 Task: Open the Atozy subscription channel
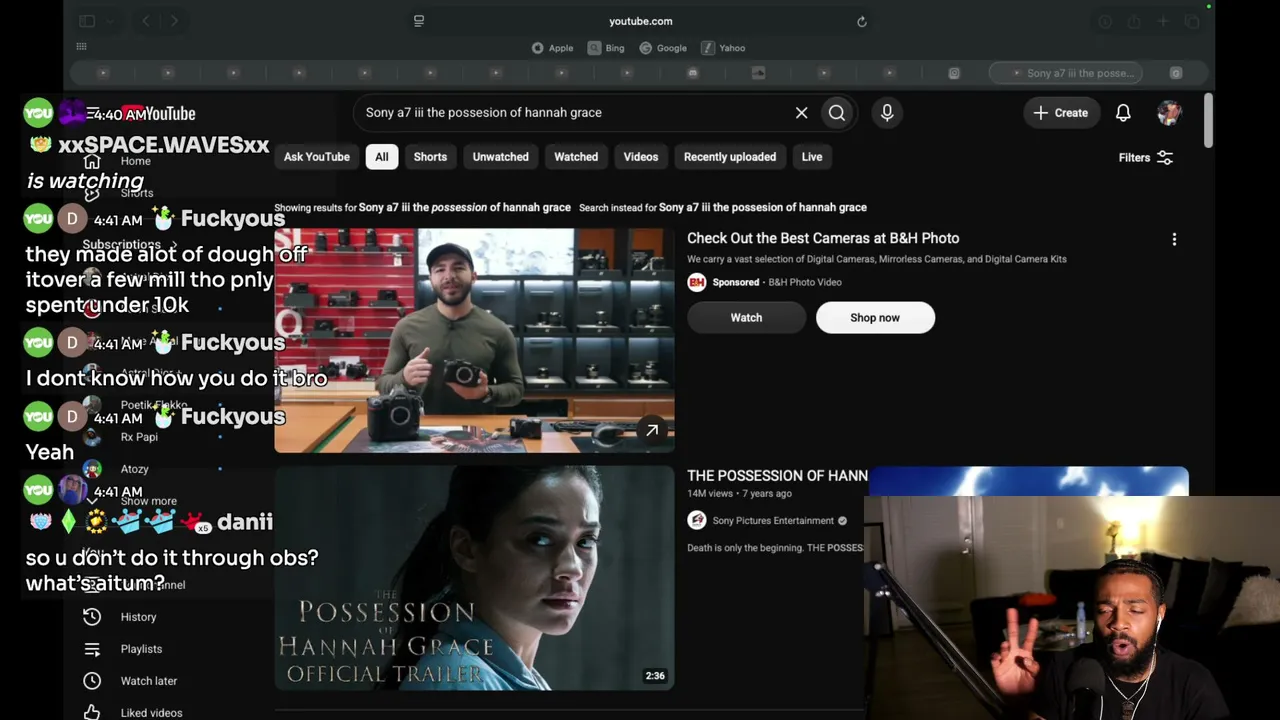click(134, 469)
